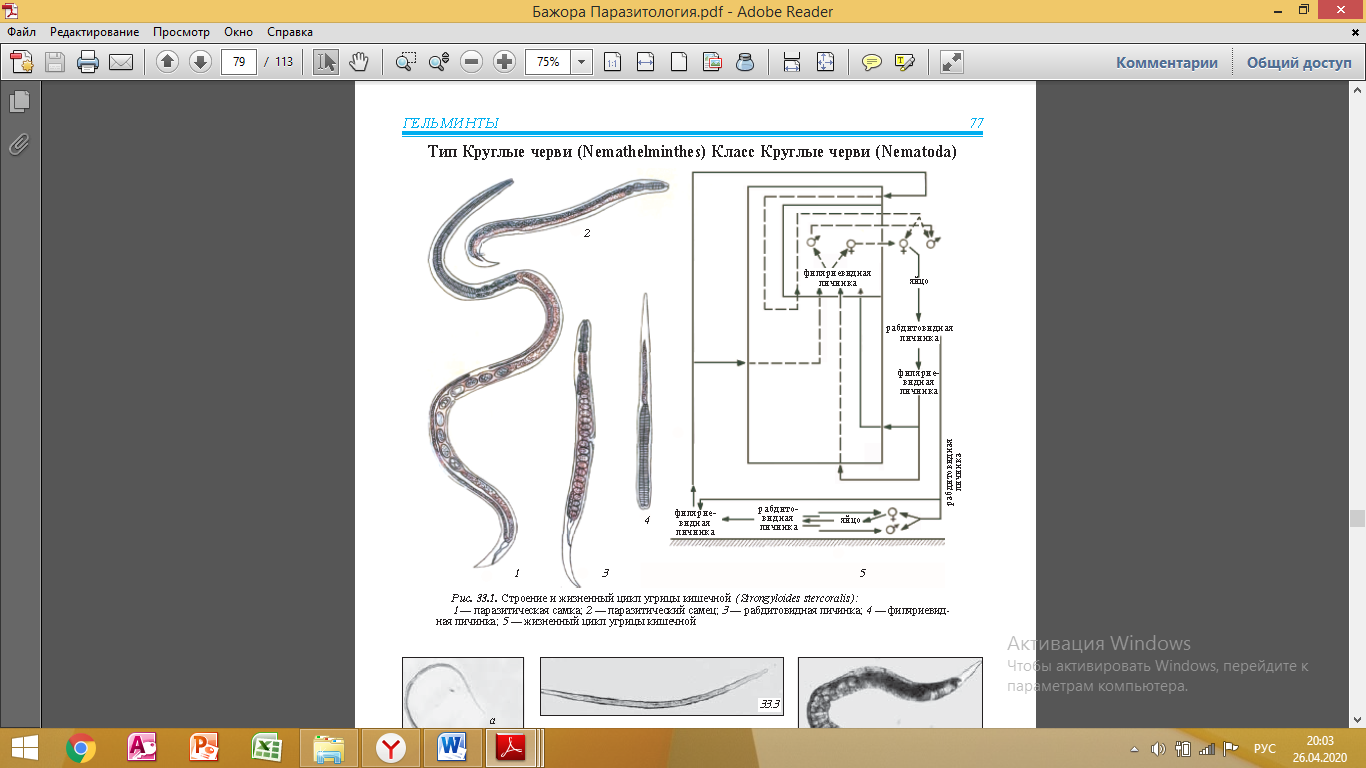Click the page number field showing 79

tap(239, 62)
